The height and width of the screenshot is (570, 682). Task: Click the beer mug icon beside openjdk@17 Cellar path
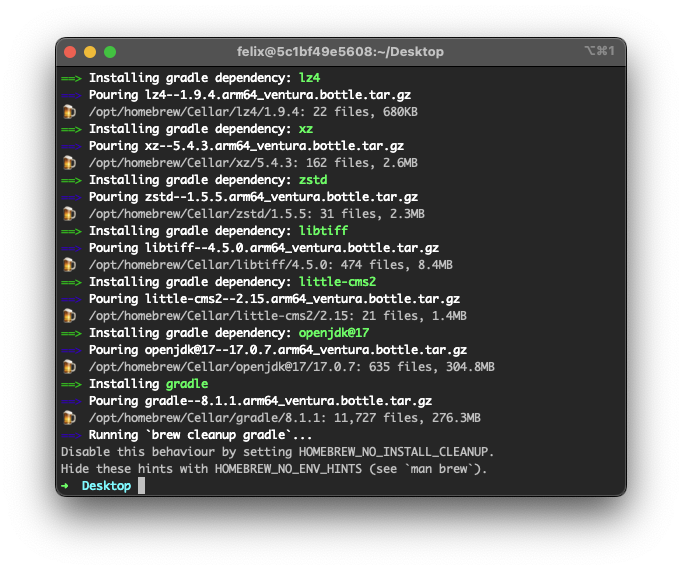[x=69, y=367]
